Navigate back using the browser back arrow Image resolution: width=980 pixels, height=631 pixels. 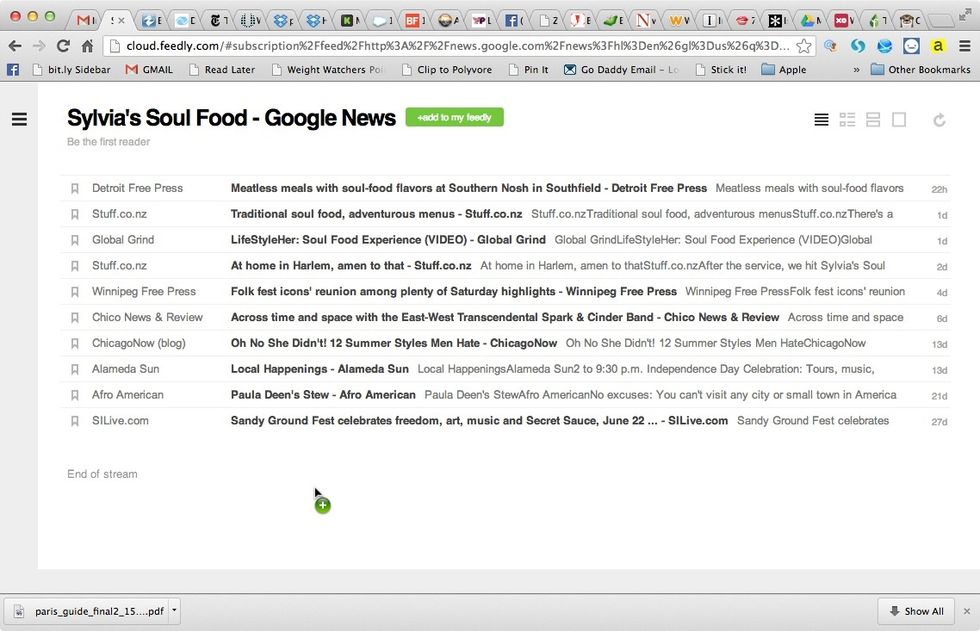(x=15, y=45)
